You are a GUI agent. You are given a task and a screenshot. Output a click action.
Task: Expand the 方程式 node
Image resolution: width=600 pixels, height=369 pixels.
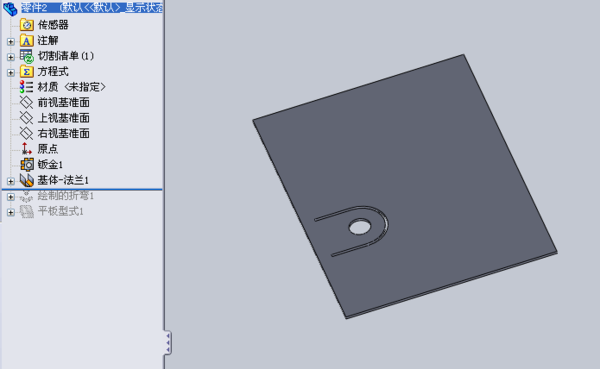[11, 72]
